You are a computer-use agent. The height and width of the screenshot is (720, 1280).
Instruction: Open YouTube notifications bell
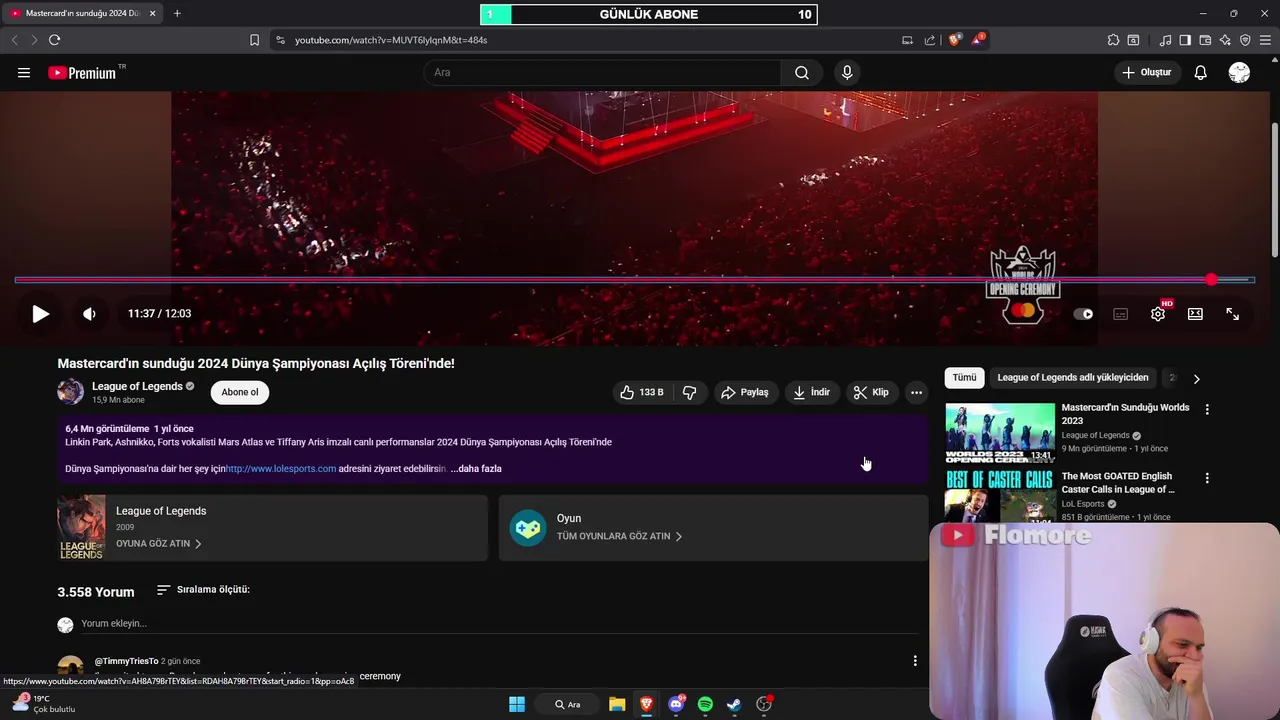coord(1201,72)
